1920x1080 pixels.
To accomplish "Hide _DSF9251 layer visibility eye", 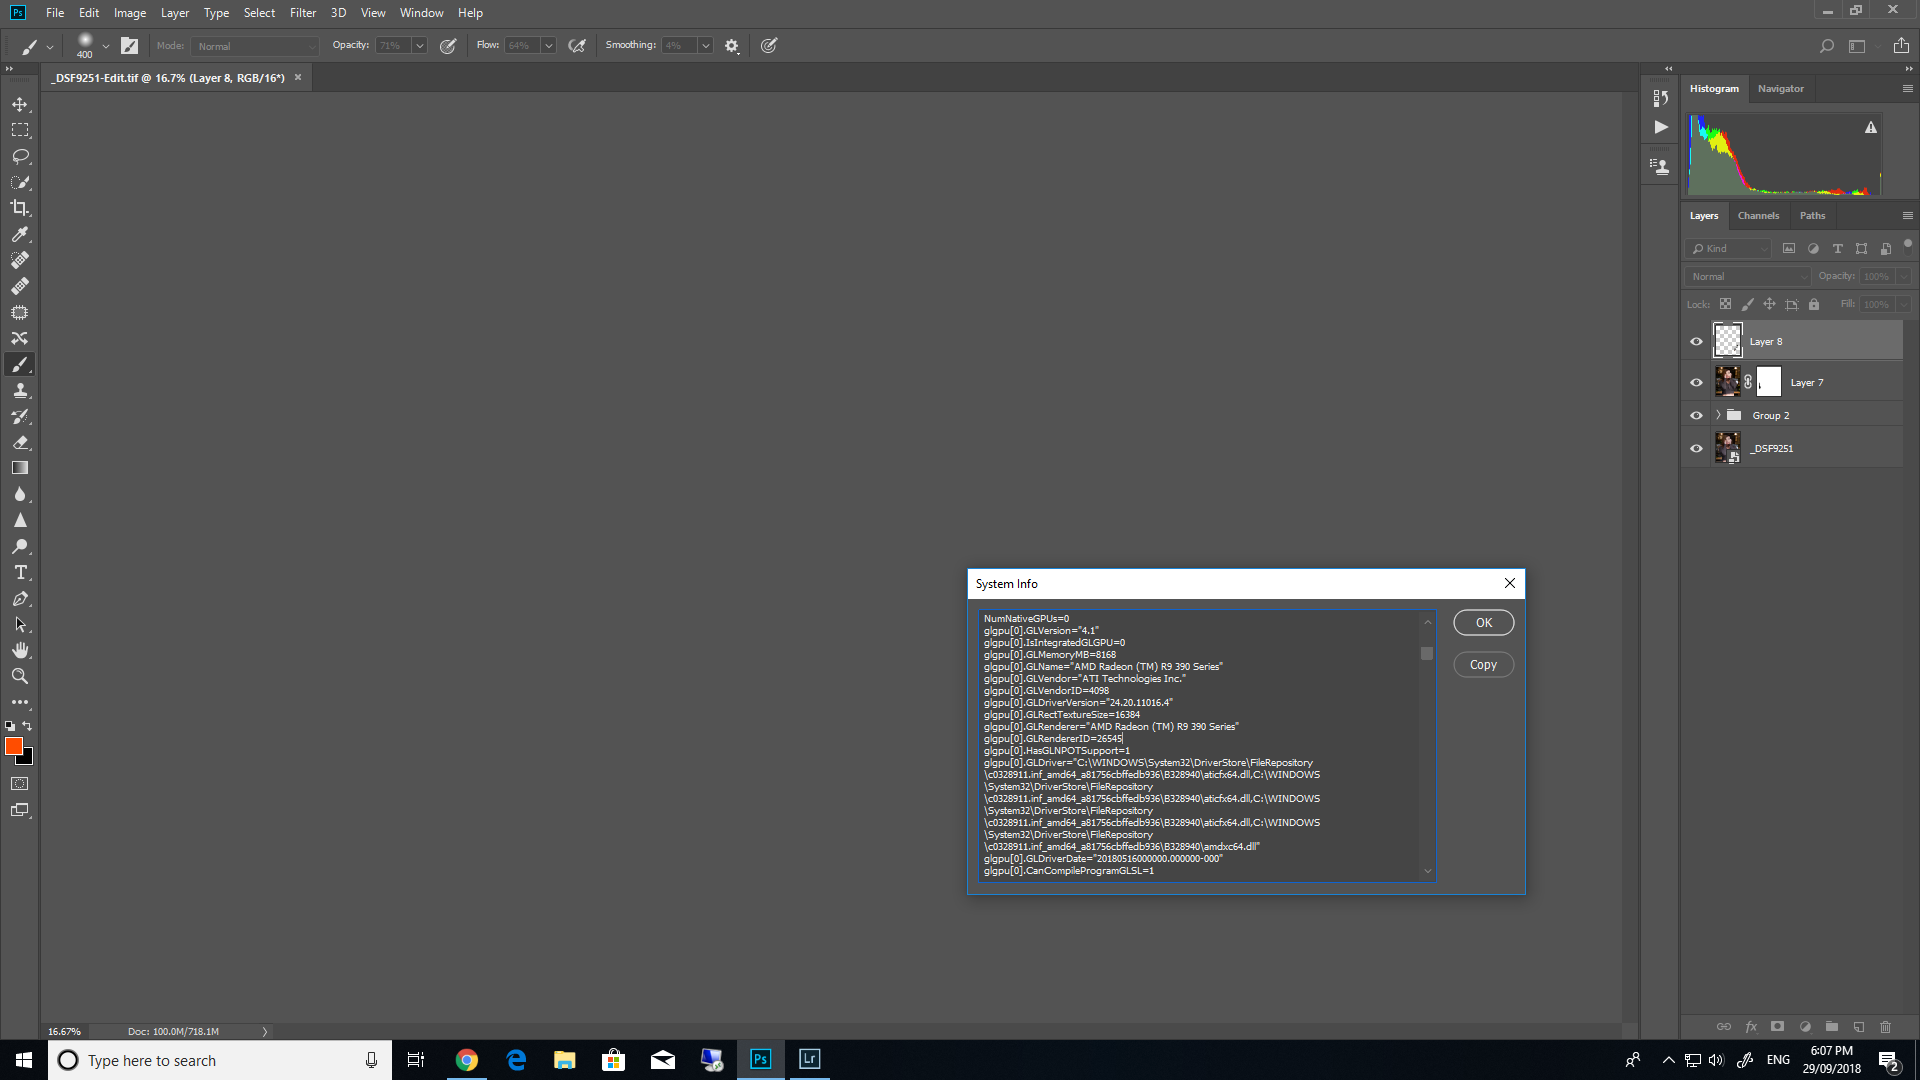I will pyautogui.click(x=1696, y=449).
